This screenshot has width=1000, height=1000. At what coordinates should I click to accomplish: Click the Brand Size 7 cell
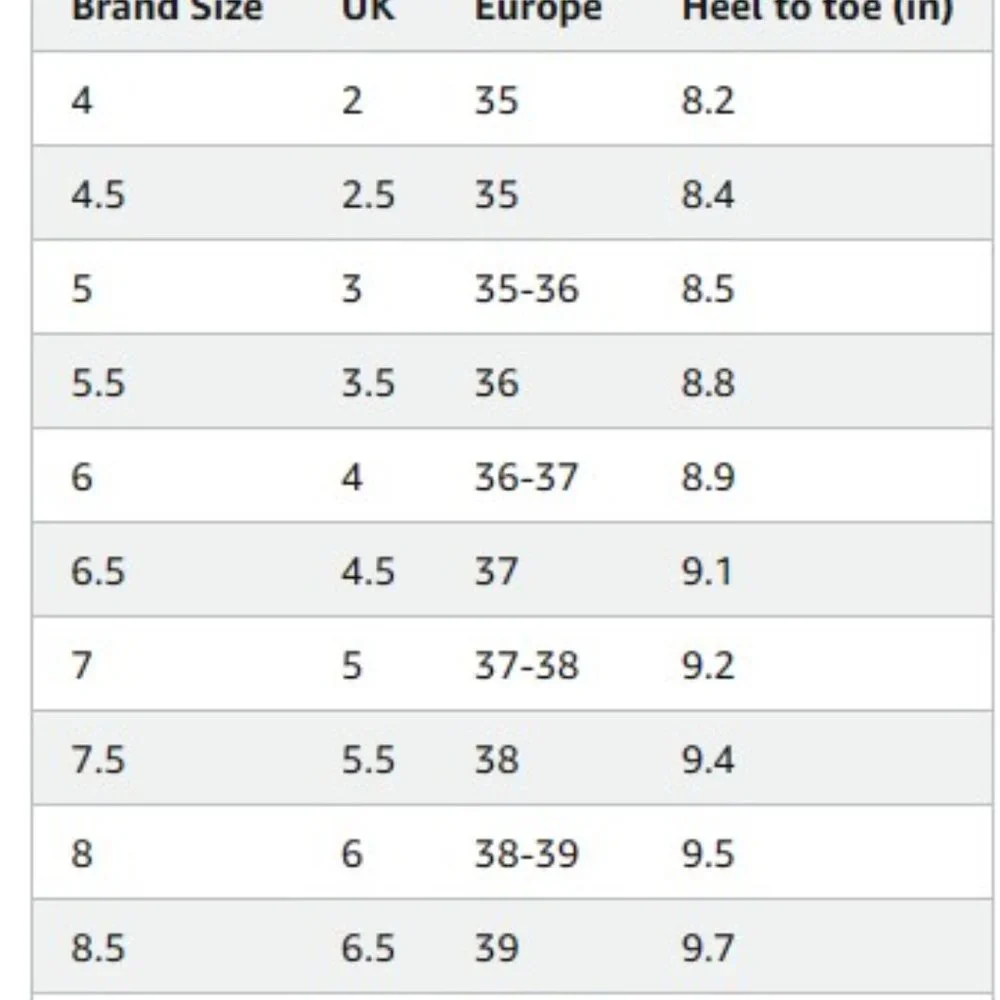click(82, 665)
